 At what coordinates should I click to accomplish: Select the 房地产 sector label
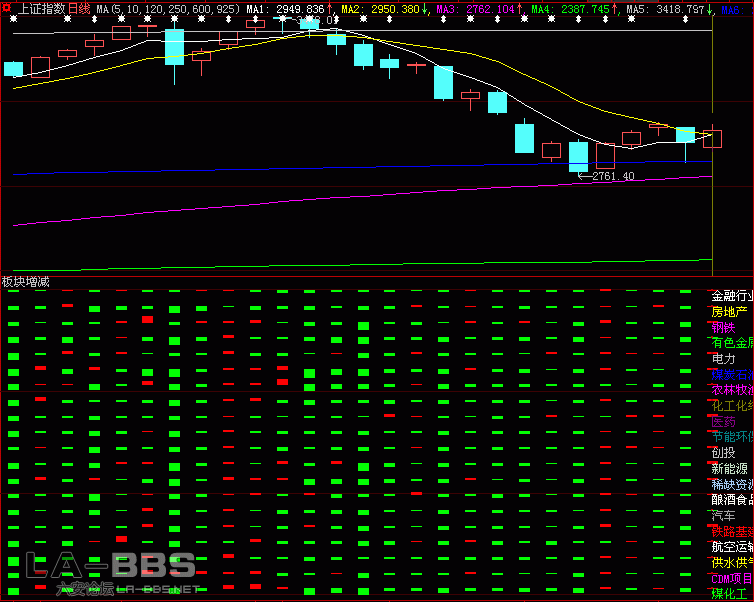729,311
